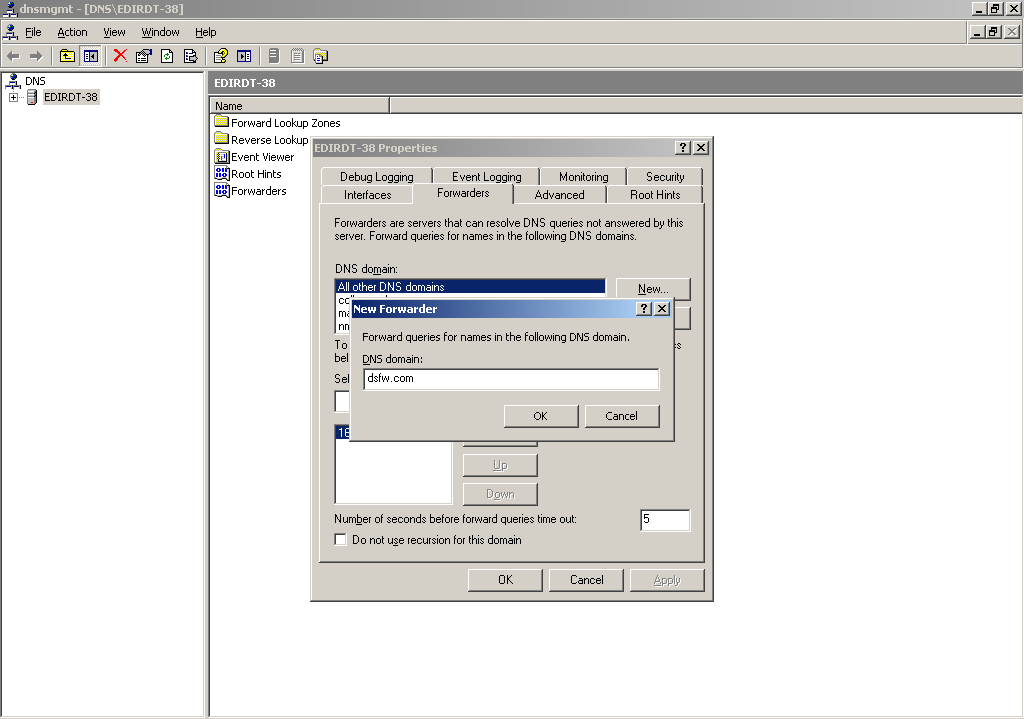Click the Export List toolbar icon
1024x719 pixels.
pyautogui.click(x=190, y=56)
